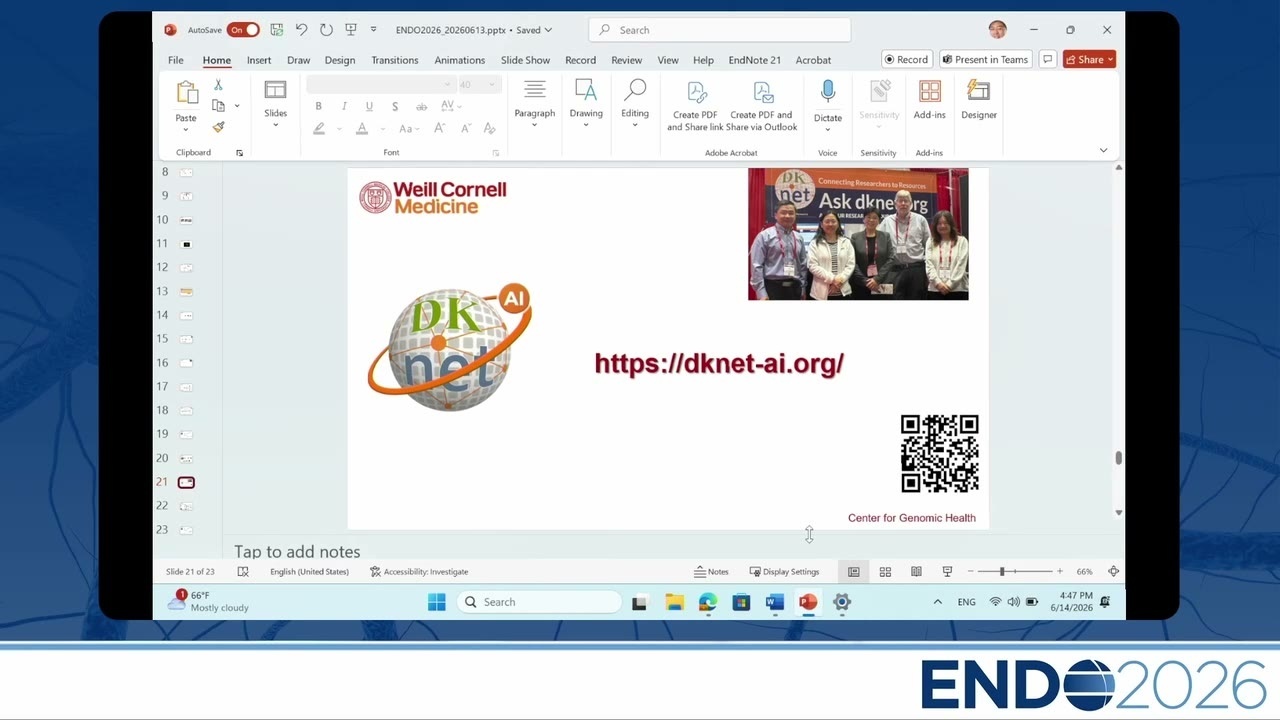Select the Format Painter brush
This screenshot has width=1280, height=720.
pos(218,127)
